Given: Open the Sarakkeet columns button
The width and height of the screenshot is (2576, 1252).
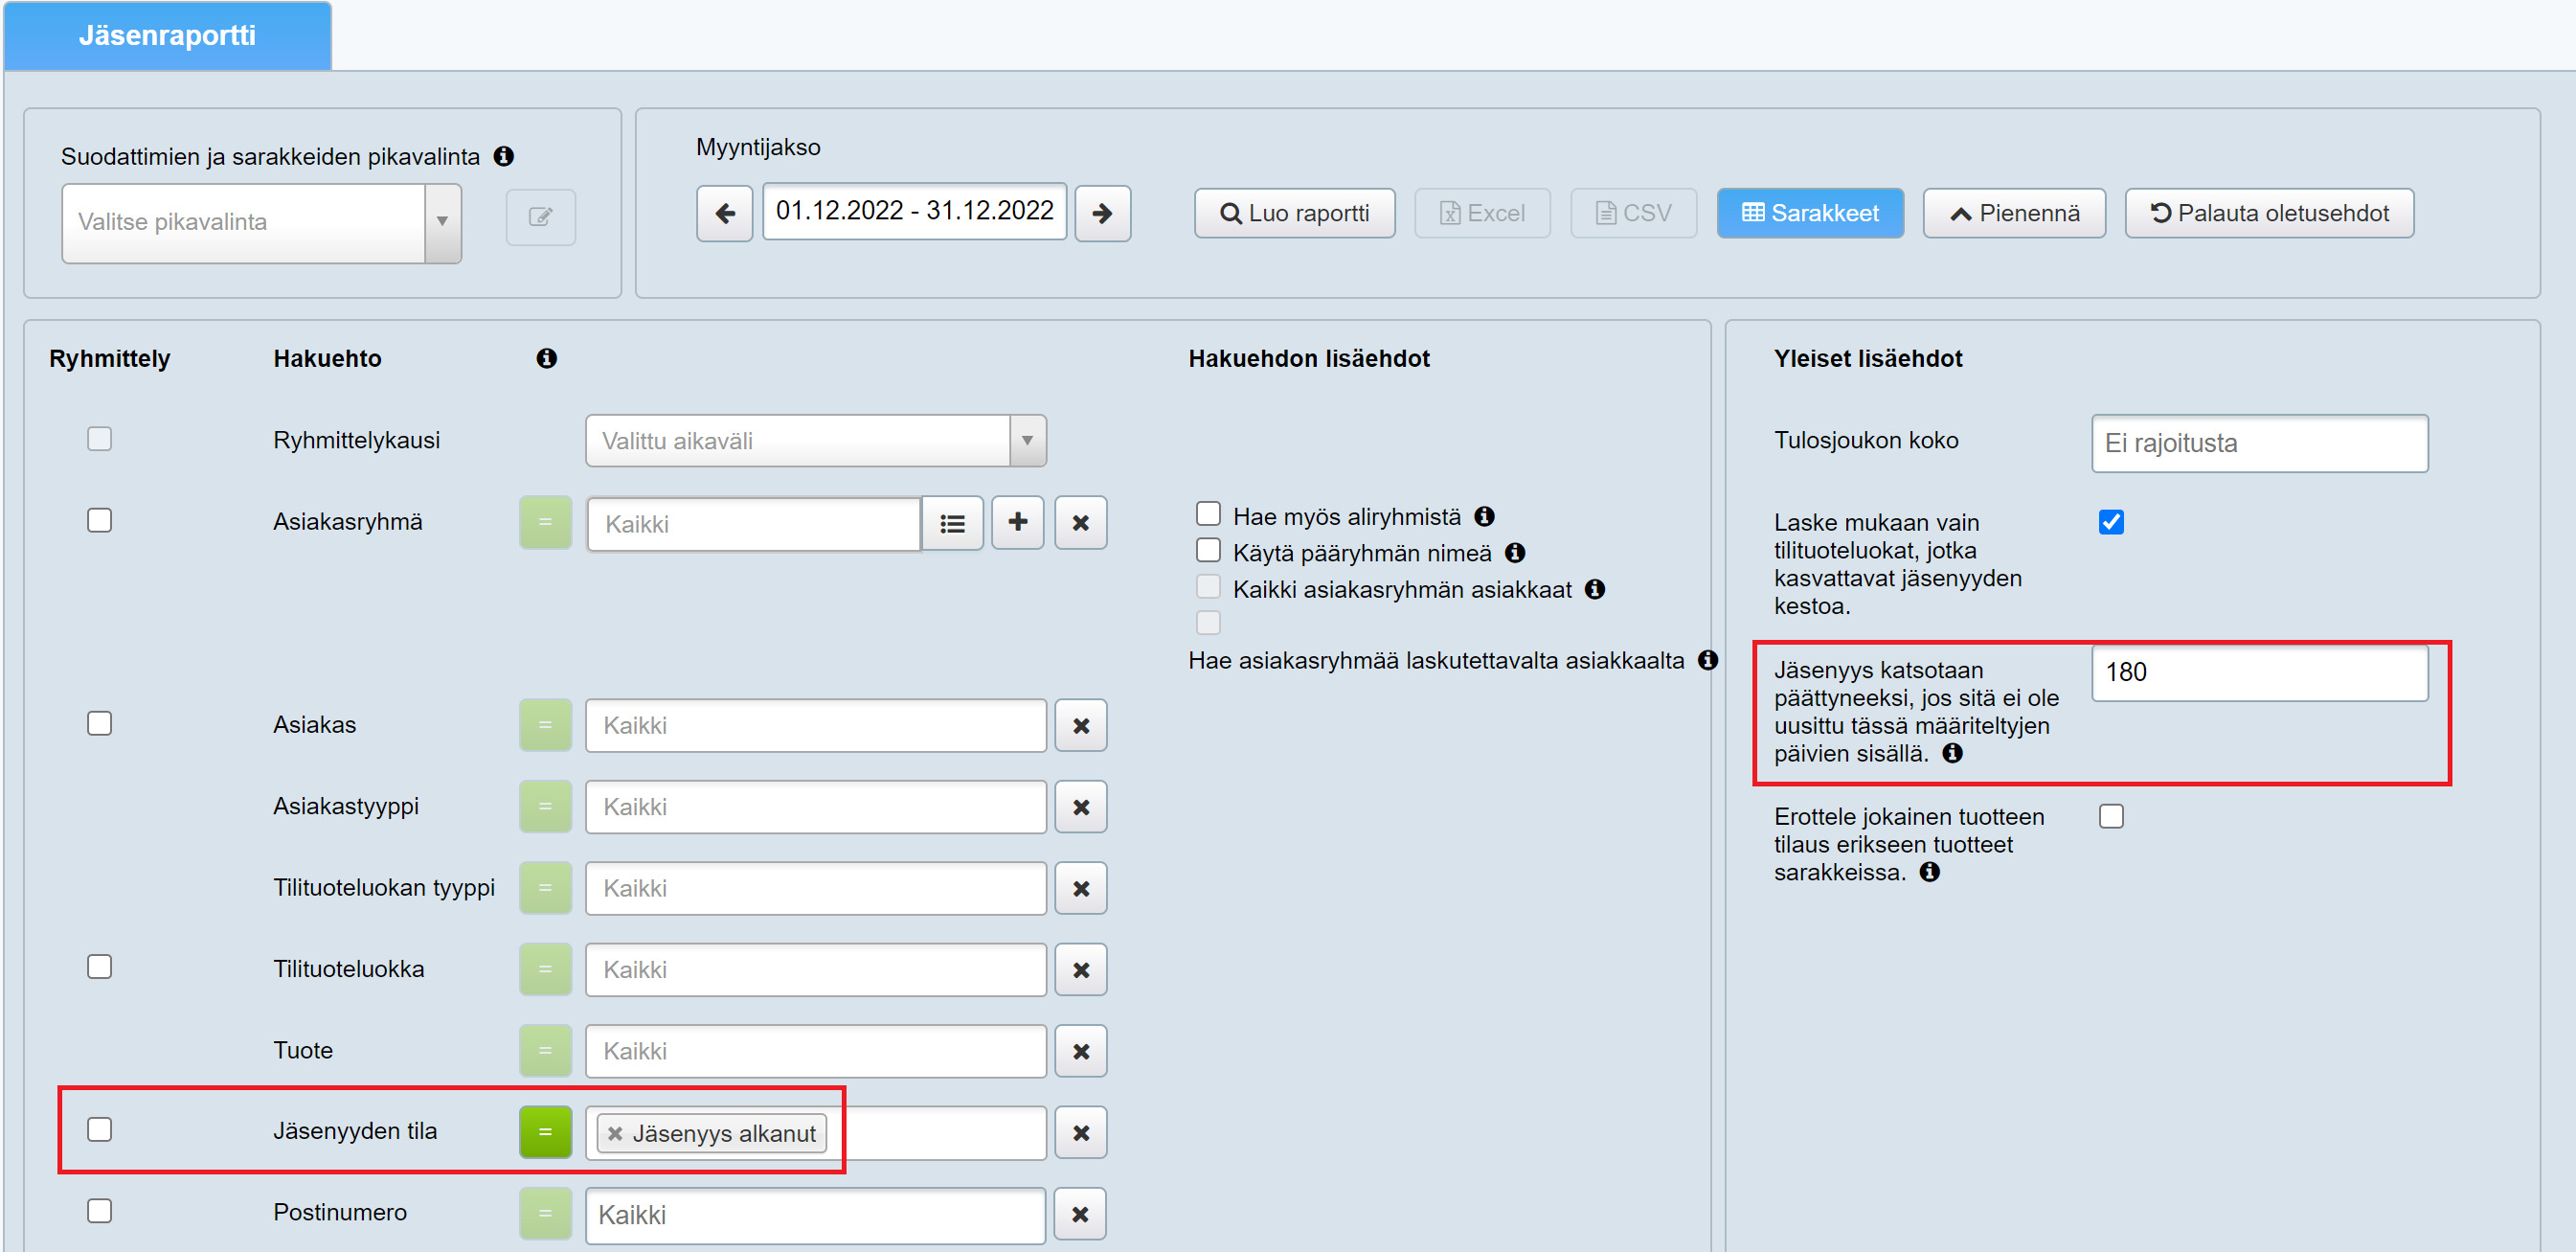Looking at the screenshot, I should 1809,213.
